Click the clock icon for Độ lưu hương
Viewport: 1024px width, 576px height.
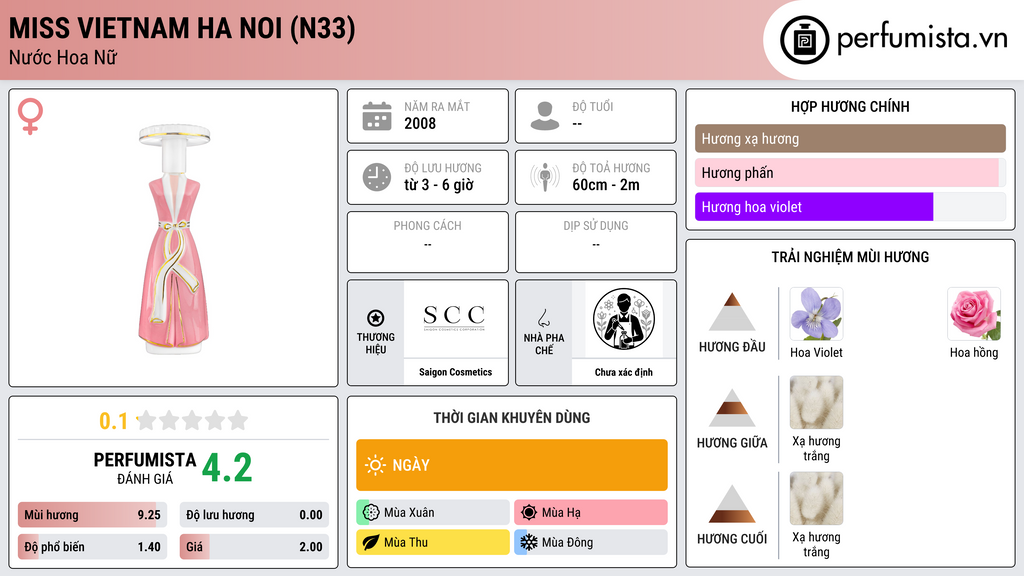[x=377, y=177]
